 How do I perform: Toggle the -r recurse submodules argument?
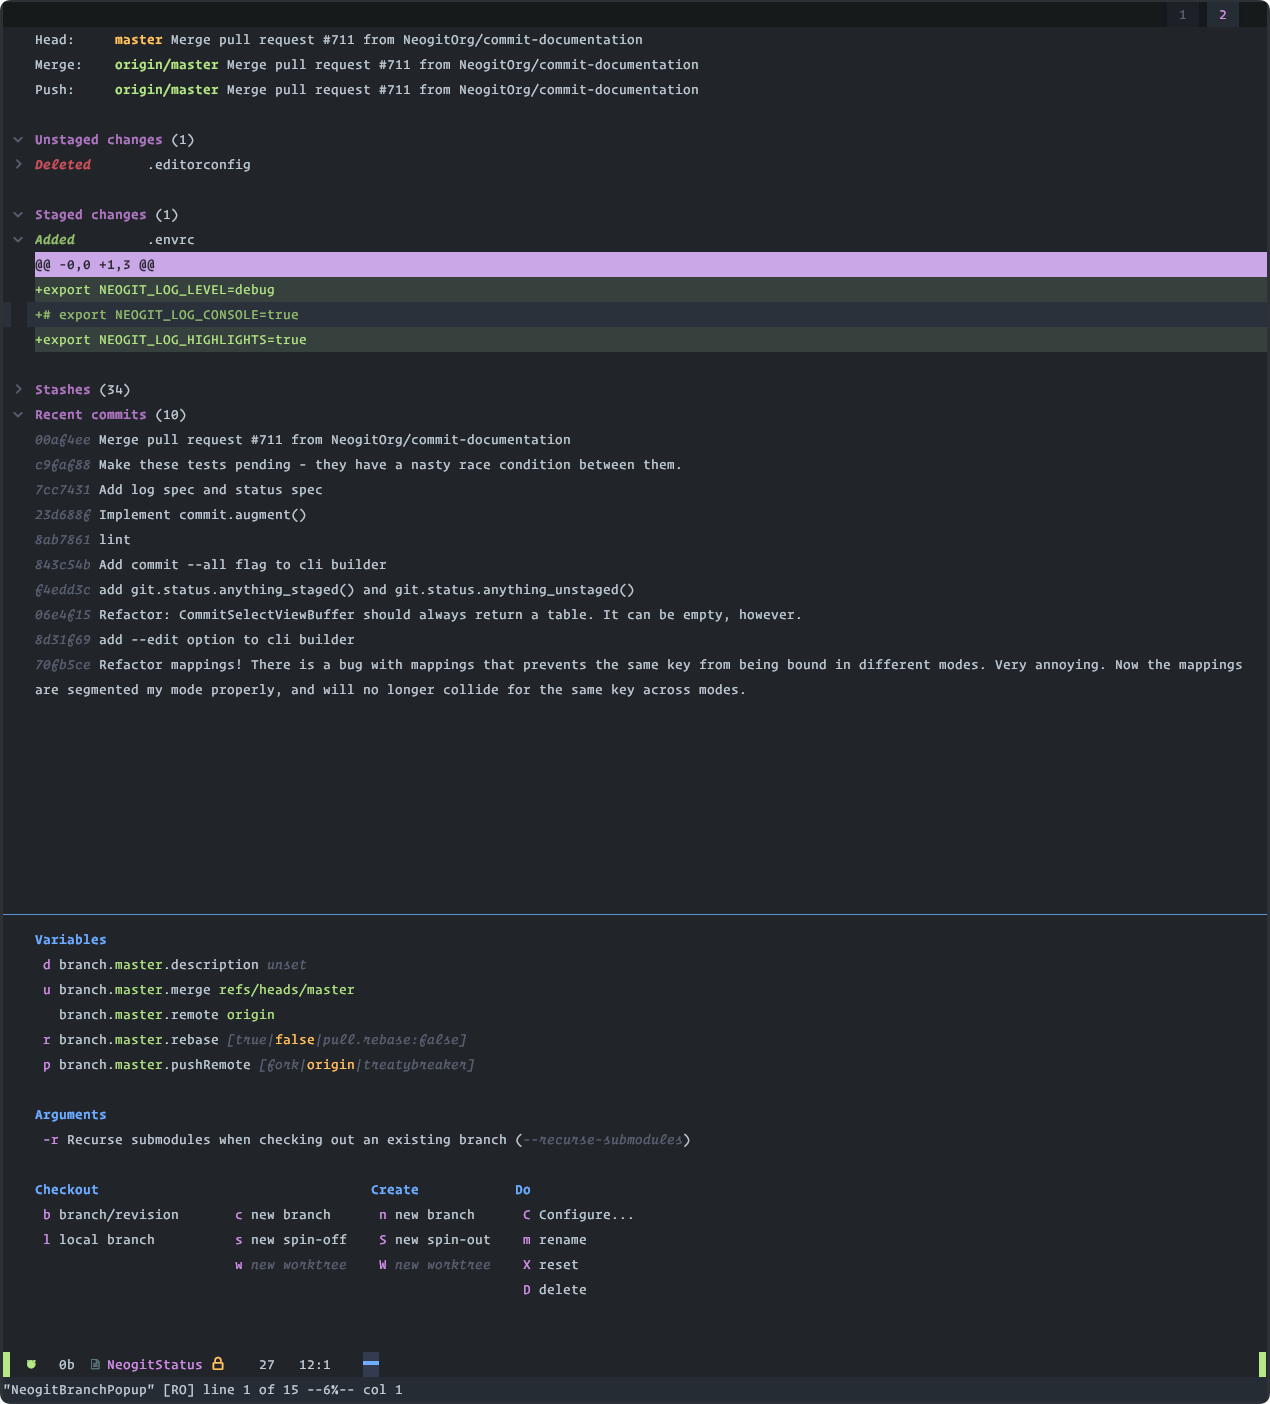(x=50, y=1140)
